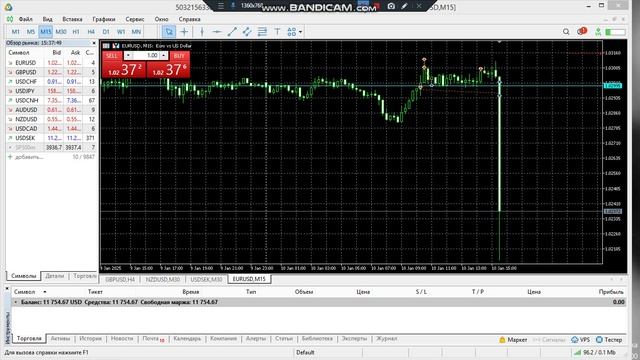Open the Тестер strategy tester button

click(609, 340)
